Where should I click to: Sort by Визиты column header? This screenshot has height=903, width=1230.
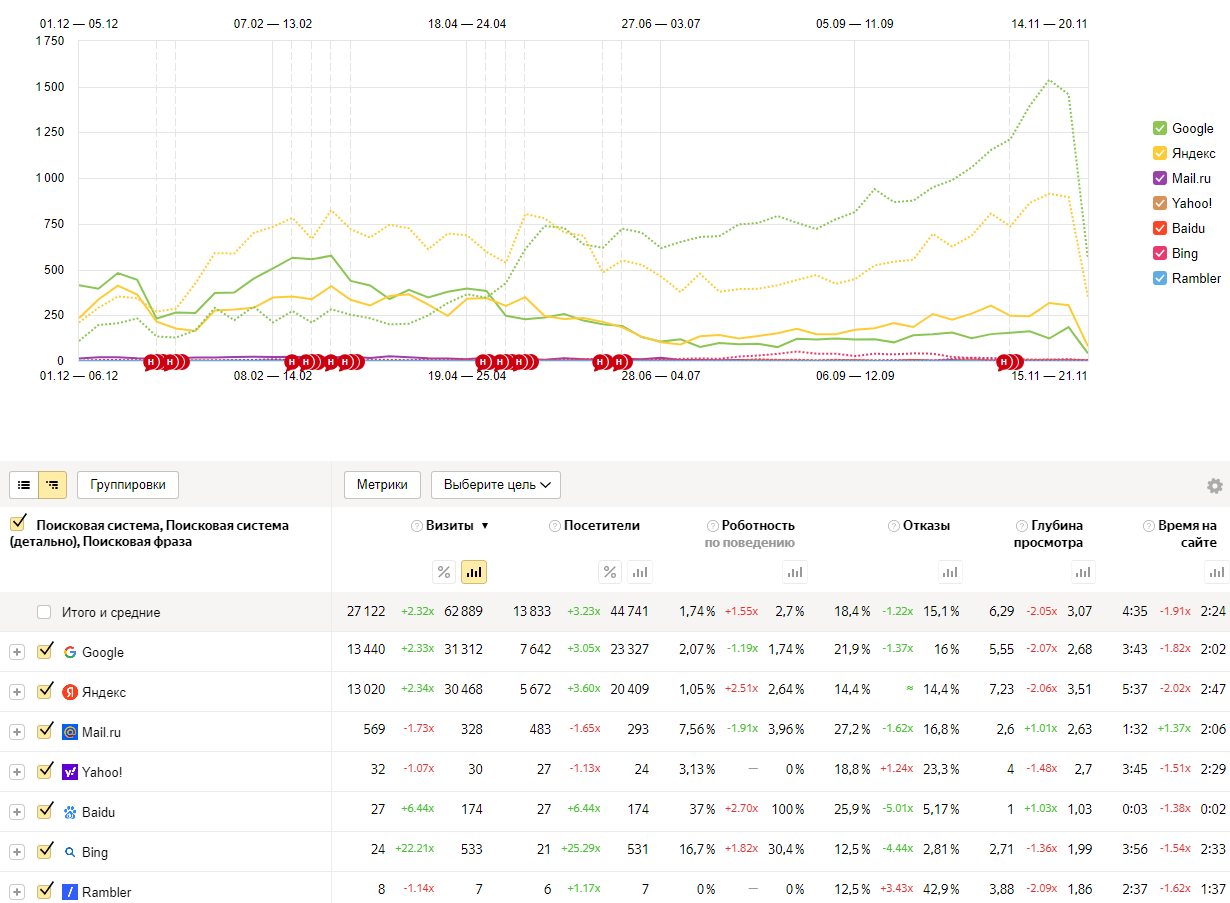pyautogui.click(x=450, y=525)
